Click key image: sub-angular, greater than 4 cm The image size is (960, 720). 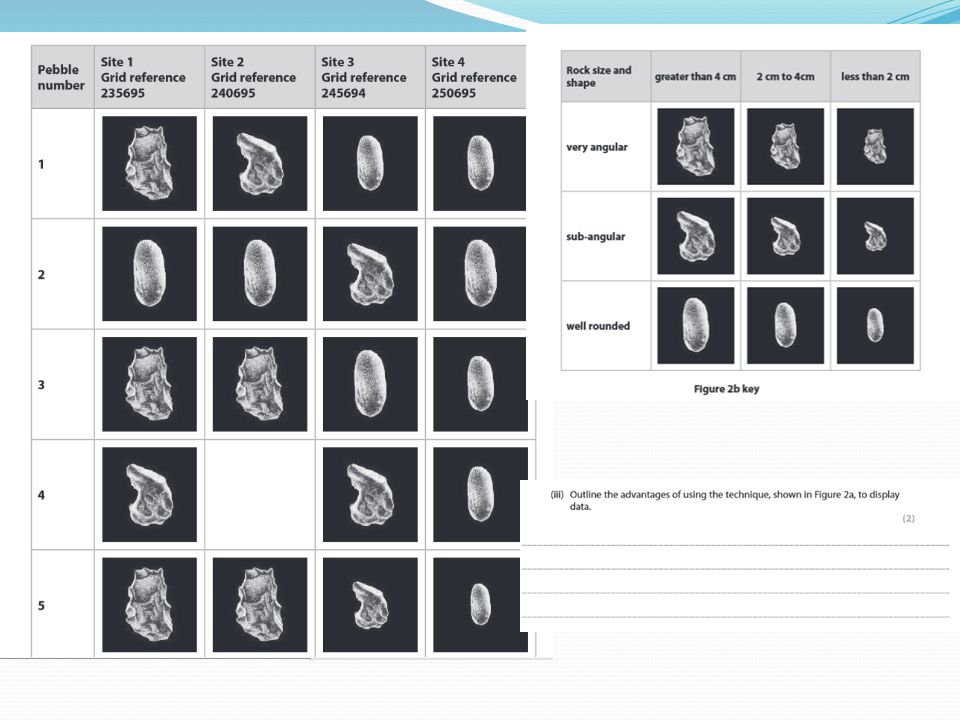(x=696, y=236)
